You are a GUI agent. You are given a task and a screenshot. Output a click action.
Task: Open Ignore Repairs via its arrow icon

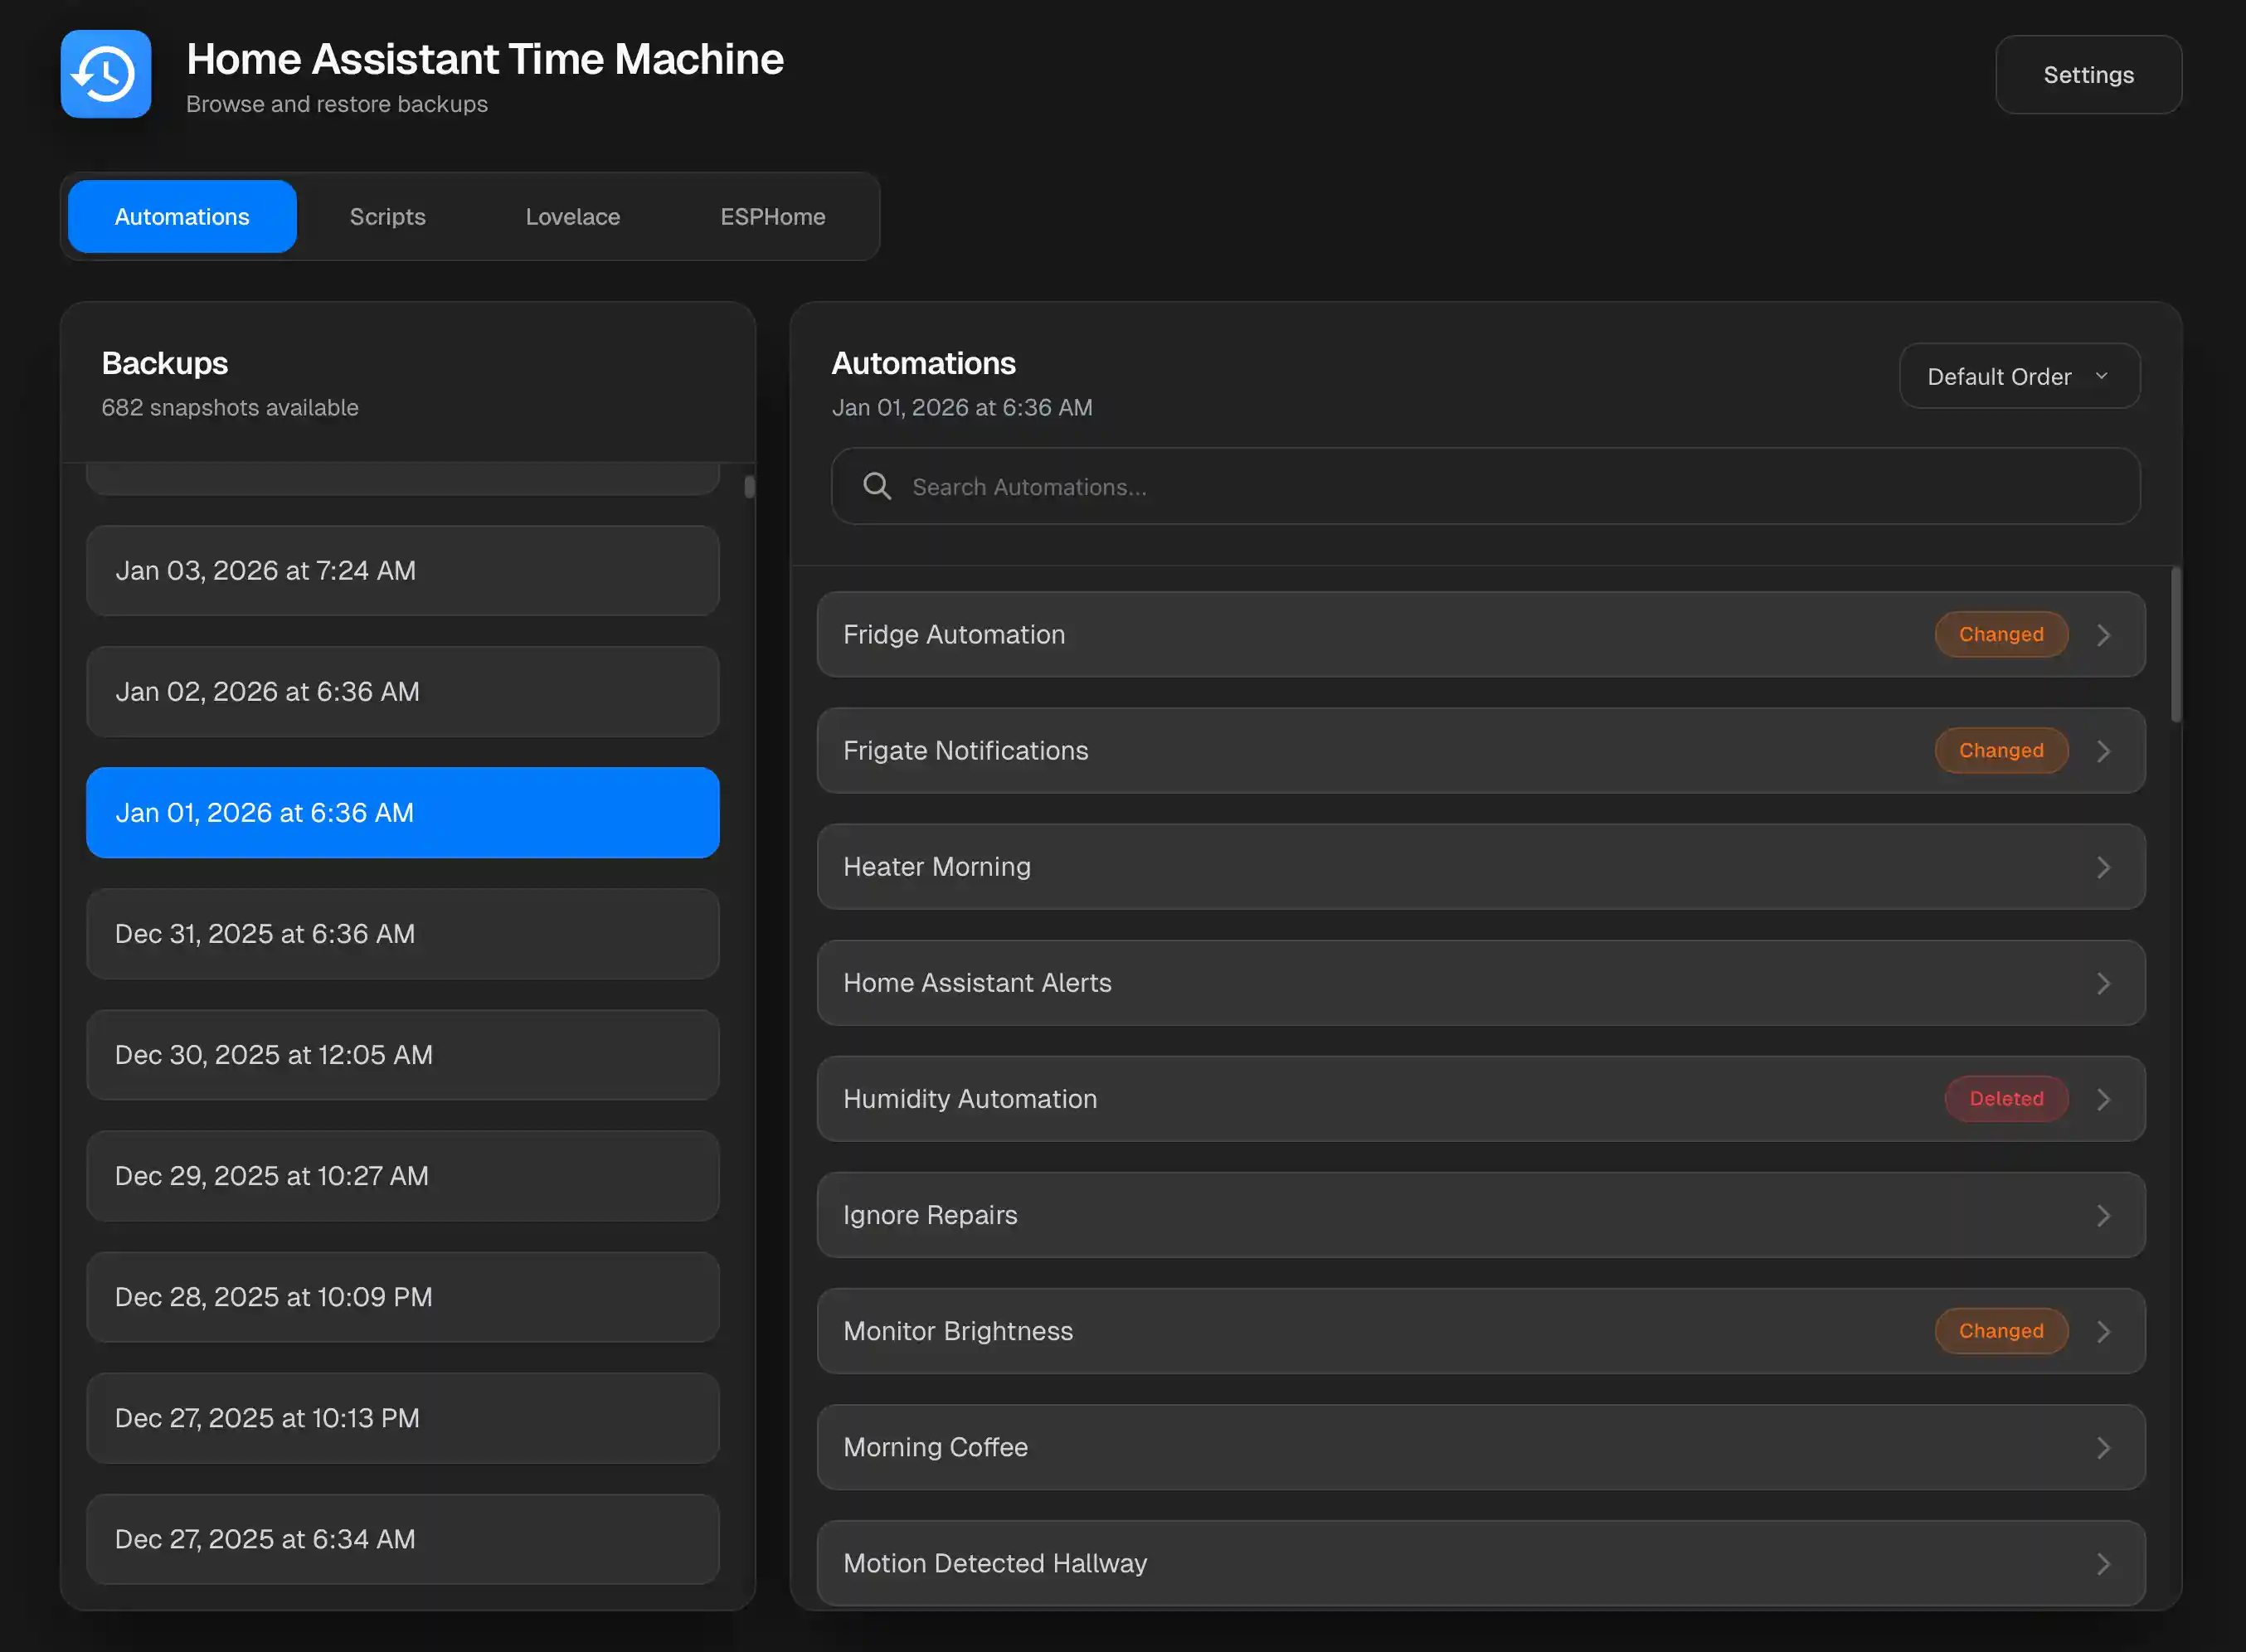coord(2105,1215)
